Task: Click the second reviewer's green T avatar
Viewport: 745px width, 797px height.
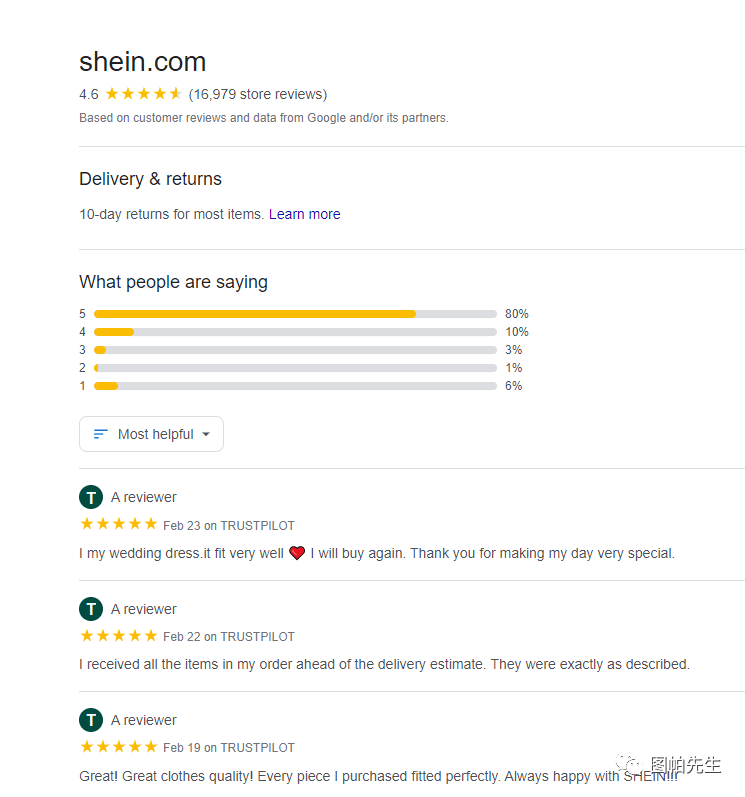Action: point(91,609)
